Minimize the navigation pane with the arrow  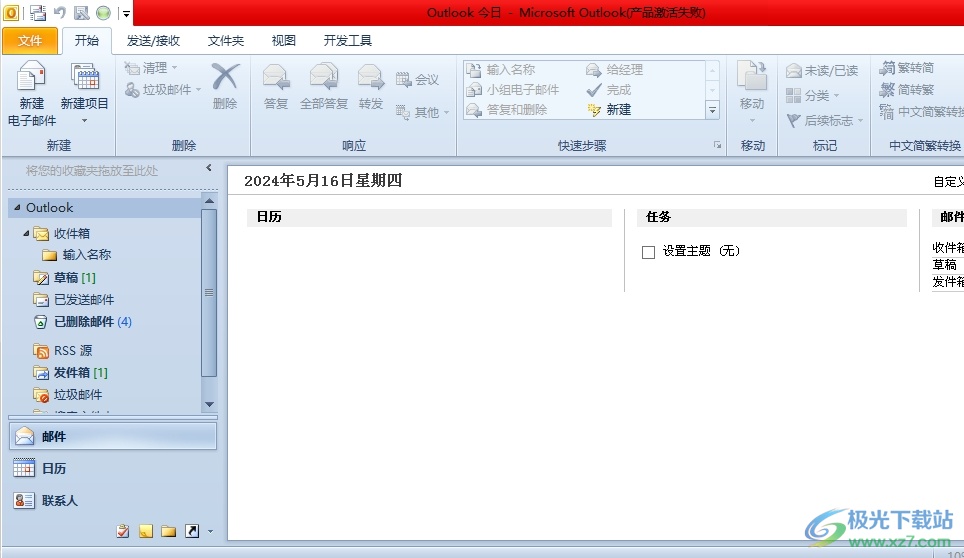click(209, 168)
